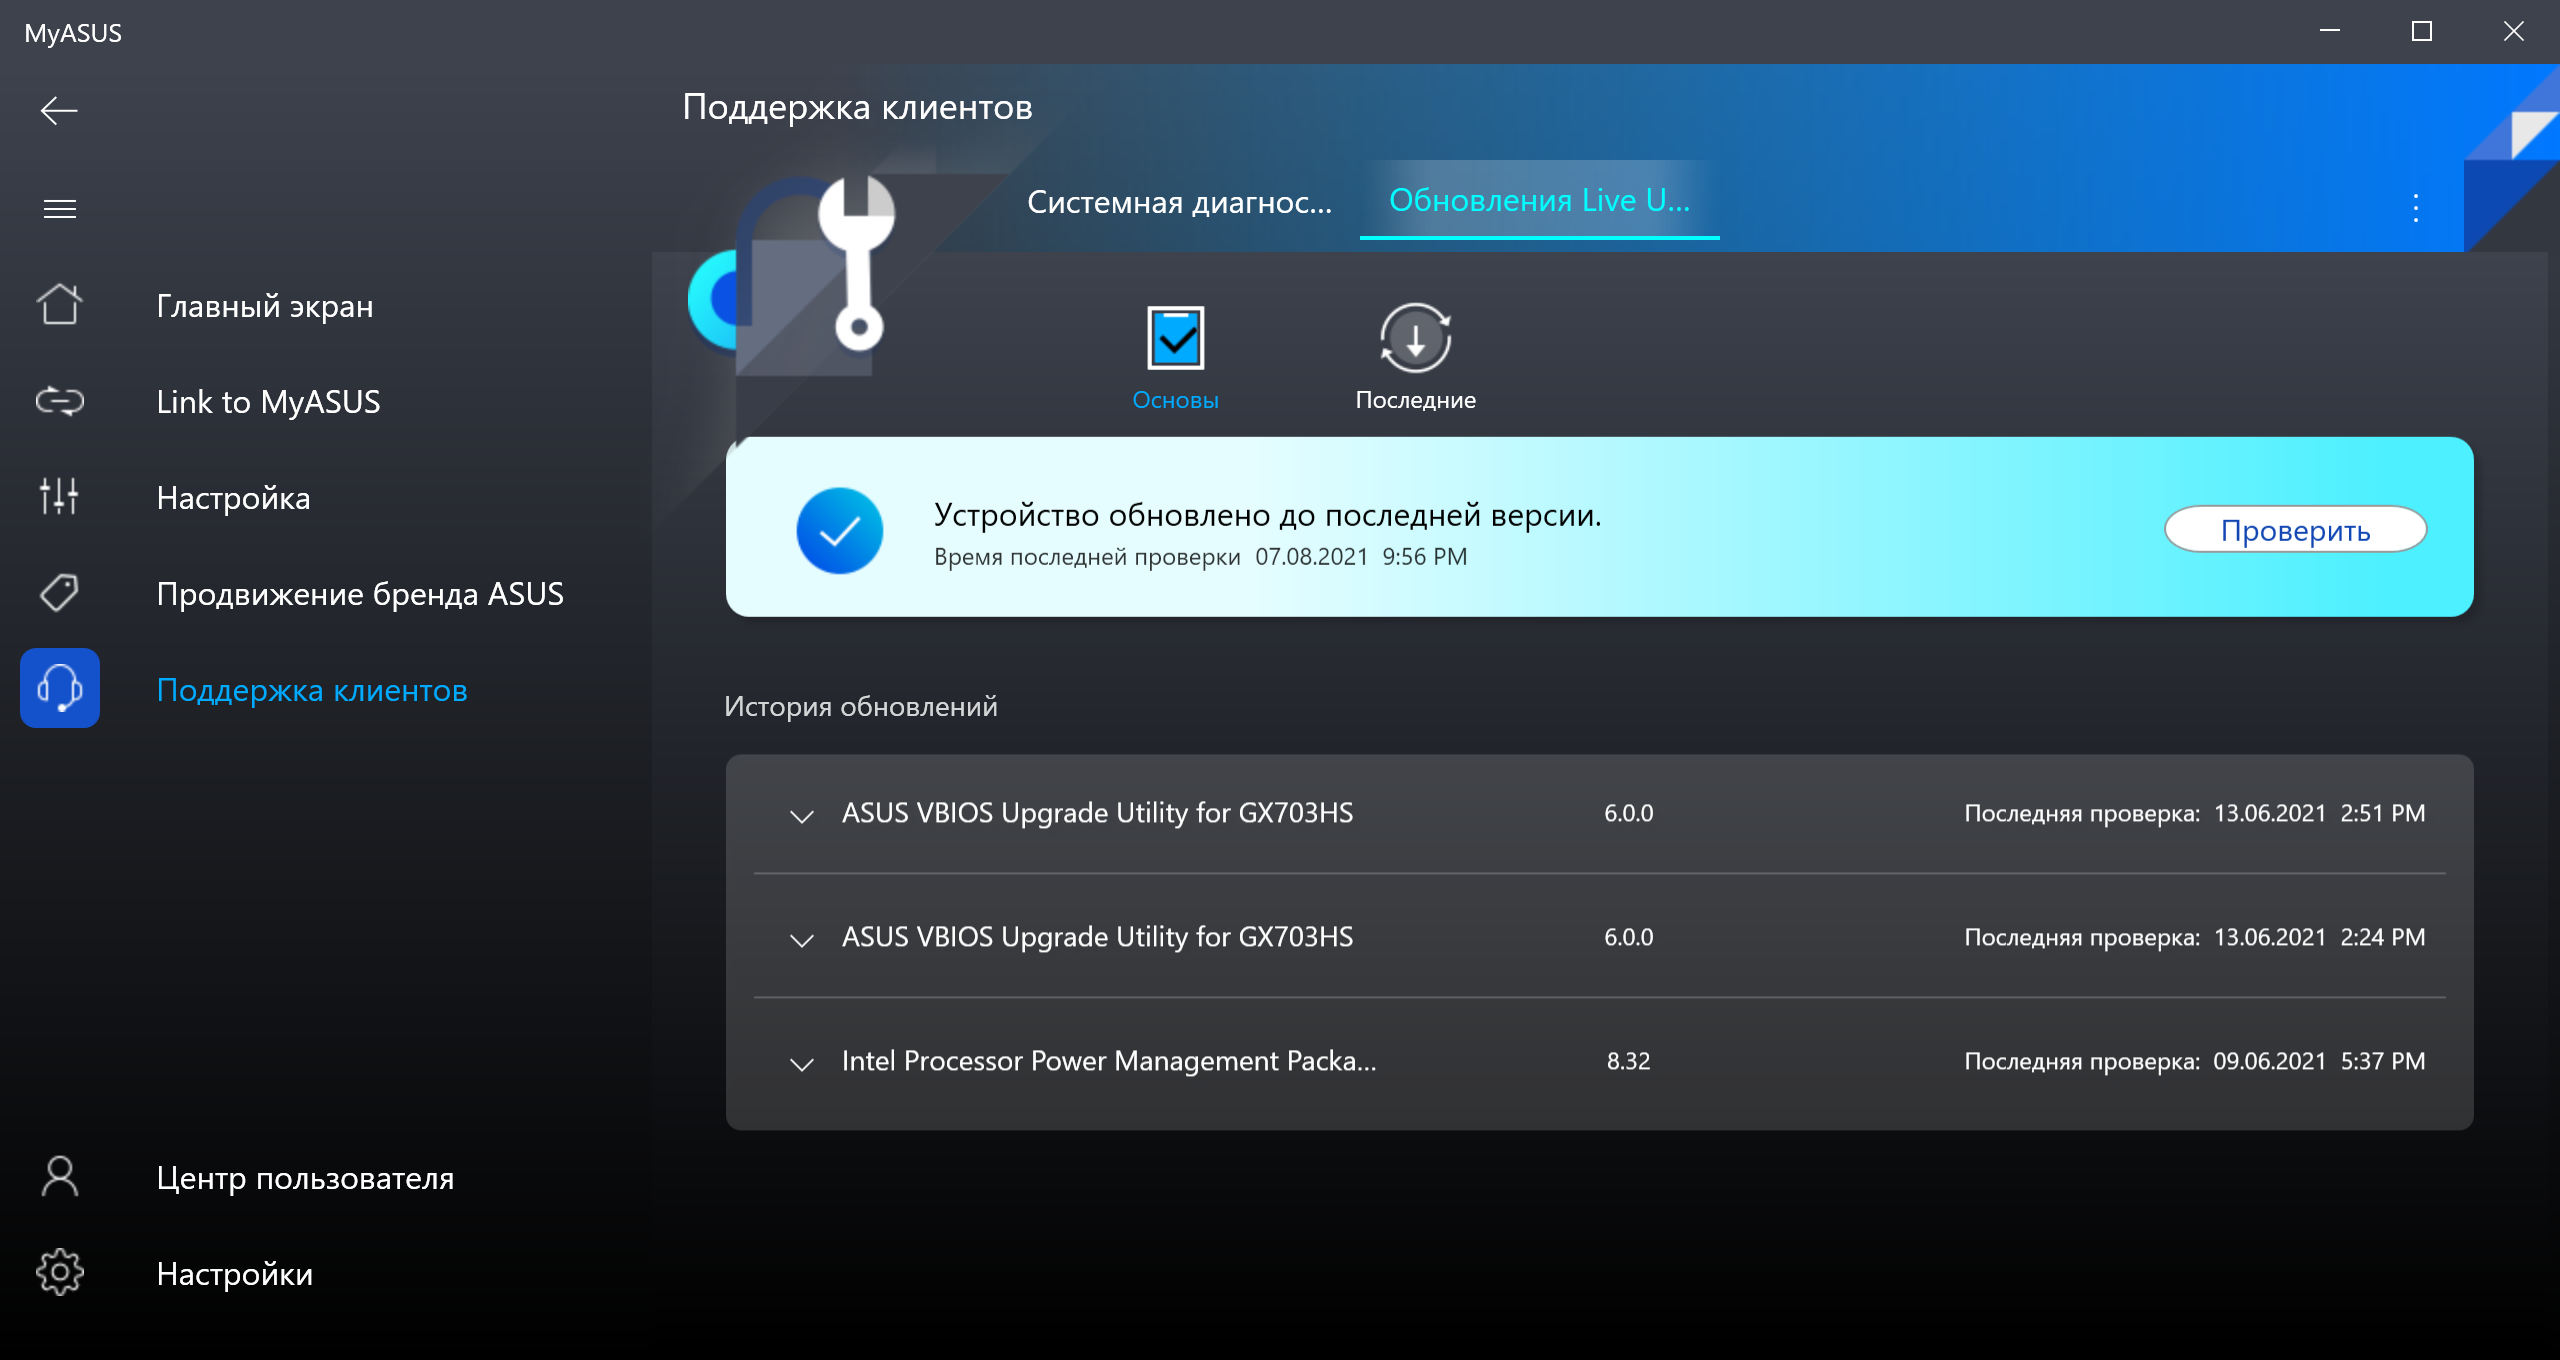
Task: Open the Настройка sliders icon
Action: [59, 497]
